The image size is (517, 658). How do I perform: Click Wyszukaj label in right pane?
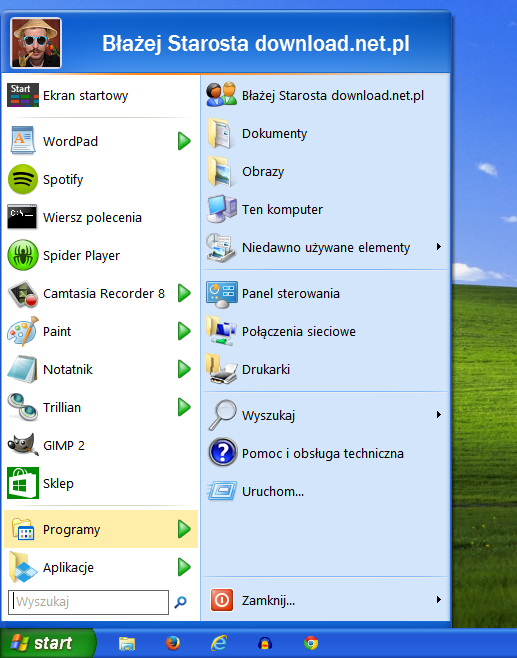click(269, 415)
